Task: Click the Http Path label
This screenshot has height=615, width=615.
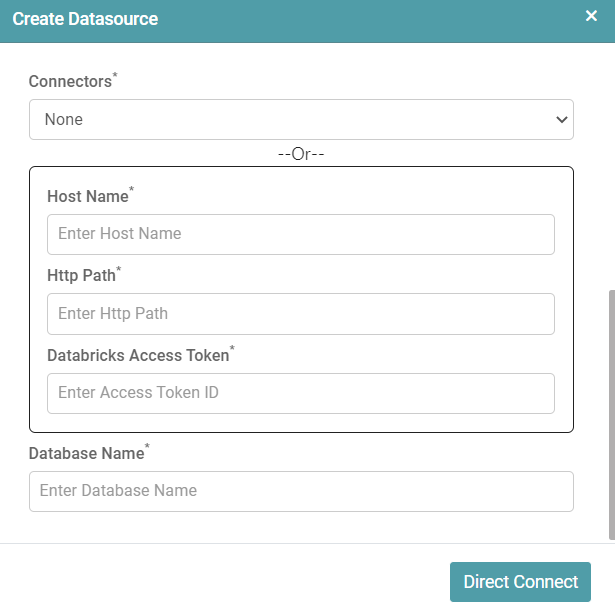Action: (81, 276)
